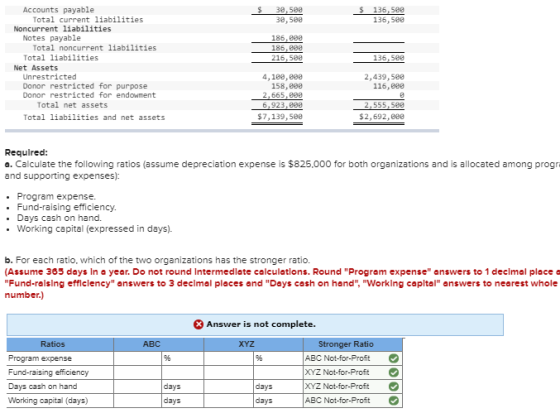Viewport: 560px width, 418px height.
Task: Click the 'Stronger Ratio' column header
Action: [x=353, y=344]
